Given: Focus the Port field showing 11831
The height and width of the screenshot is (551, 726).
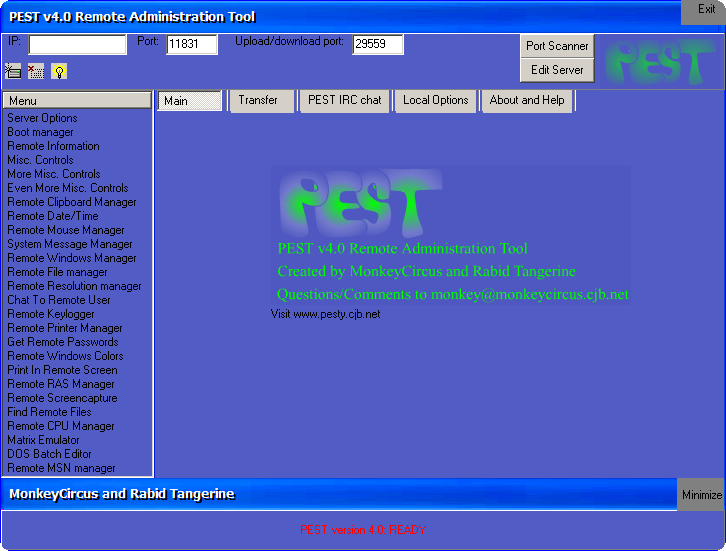Looking at the screenshot, I should click(x=191, y=44).
